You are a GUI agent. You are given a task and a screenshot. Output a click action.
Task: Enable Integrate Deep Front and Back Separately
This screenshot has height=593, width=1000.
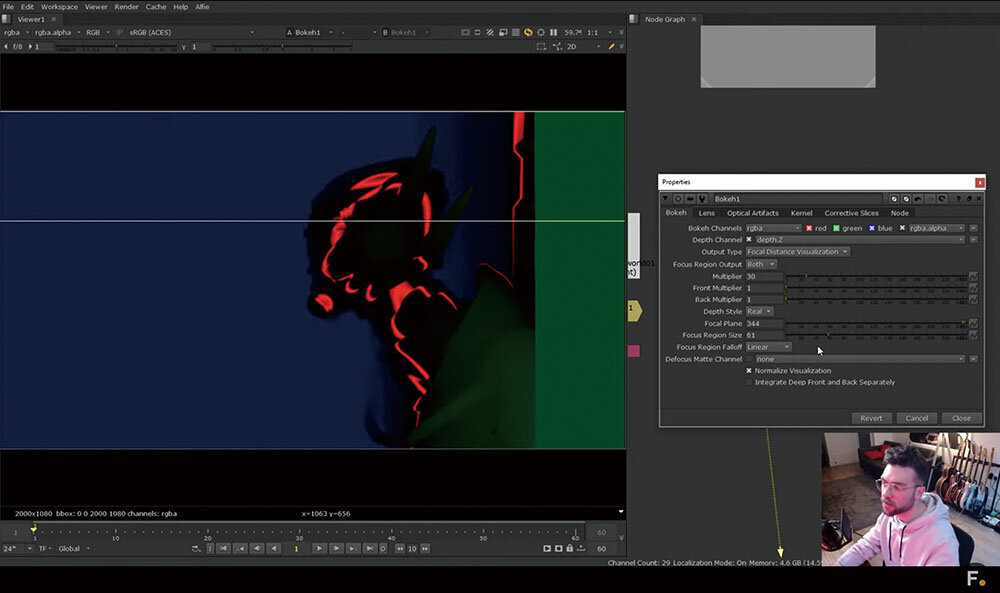[x=749, y=382]
